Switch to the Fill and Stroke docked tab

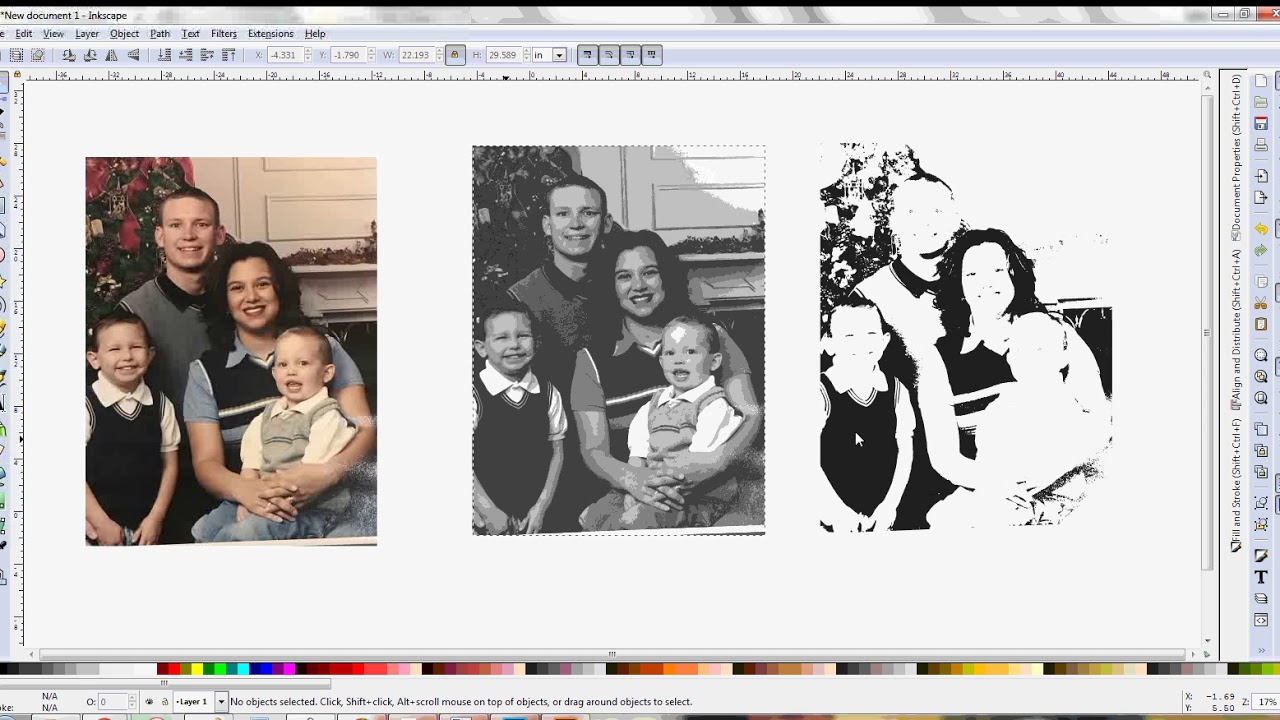click(1237, 484)
